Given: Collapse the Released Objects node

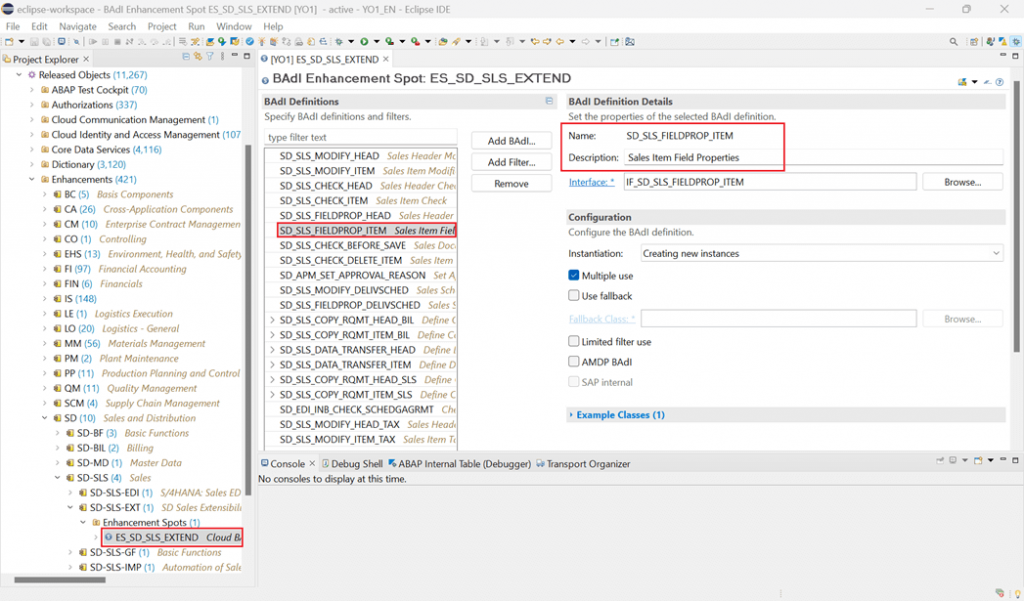Looking at the screenshot, I should point(19,75).
